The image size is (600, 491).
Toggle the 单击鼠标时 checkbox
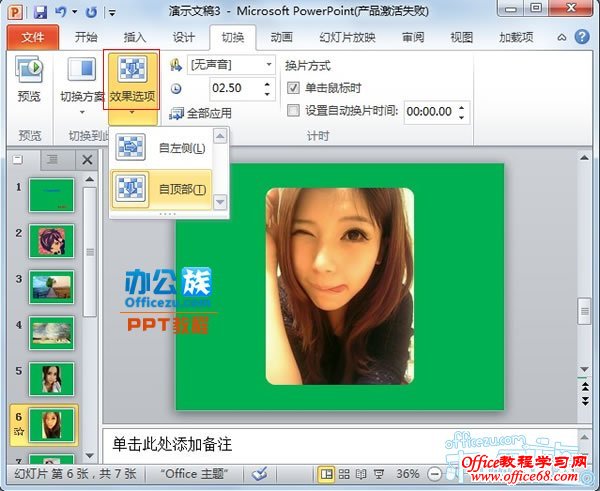coord(293,88)
